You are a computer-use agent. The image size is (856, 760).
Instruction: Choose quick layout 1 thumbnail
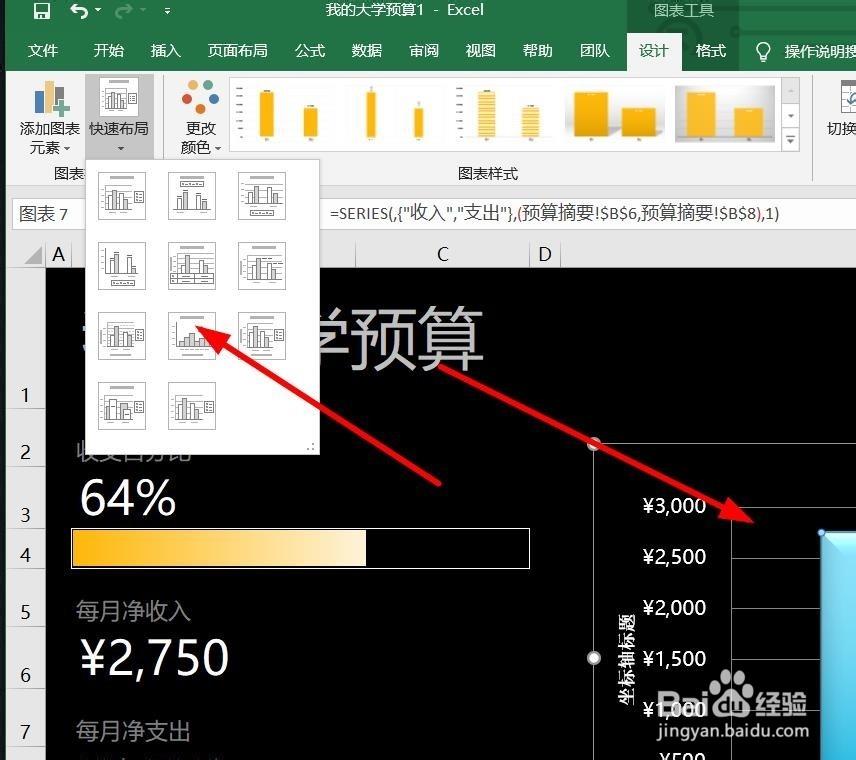click(x=122, y=195)
